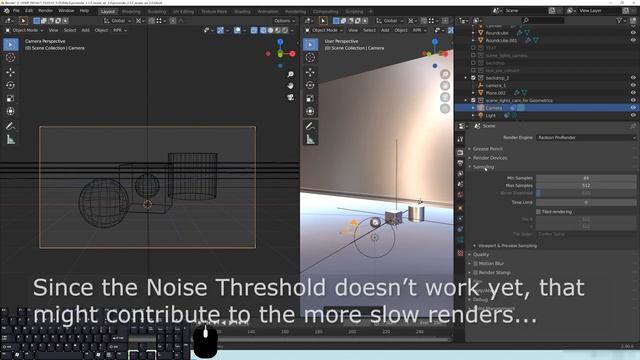640x360 pixels.
Task: Select the Transform tool in right viewport
Action: 310,111
